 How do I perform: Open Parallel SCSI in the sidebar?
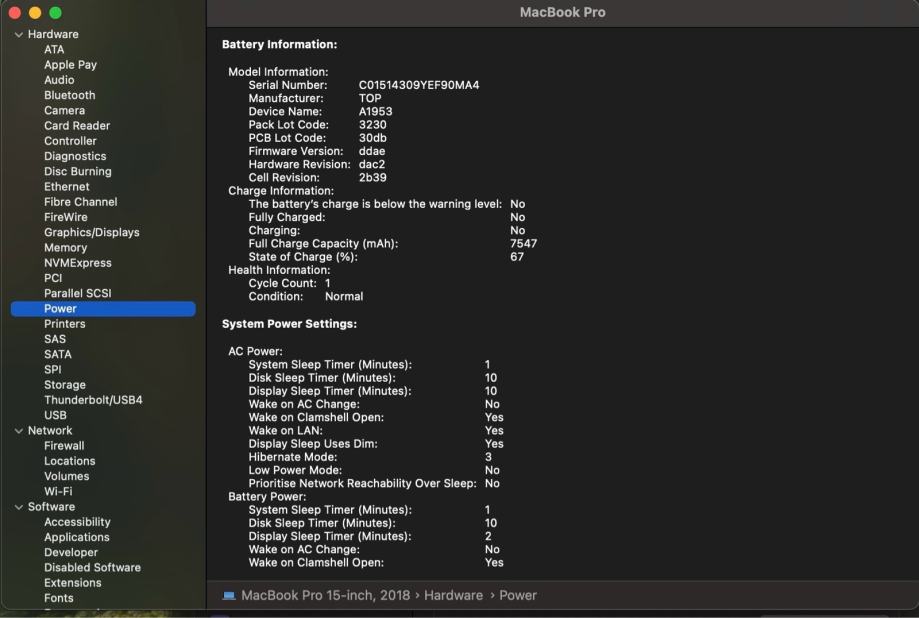[77, 294]
